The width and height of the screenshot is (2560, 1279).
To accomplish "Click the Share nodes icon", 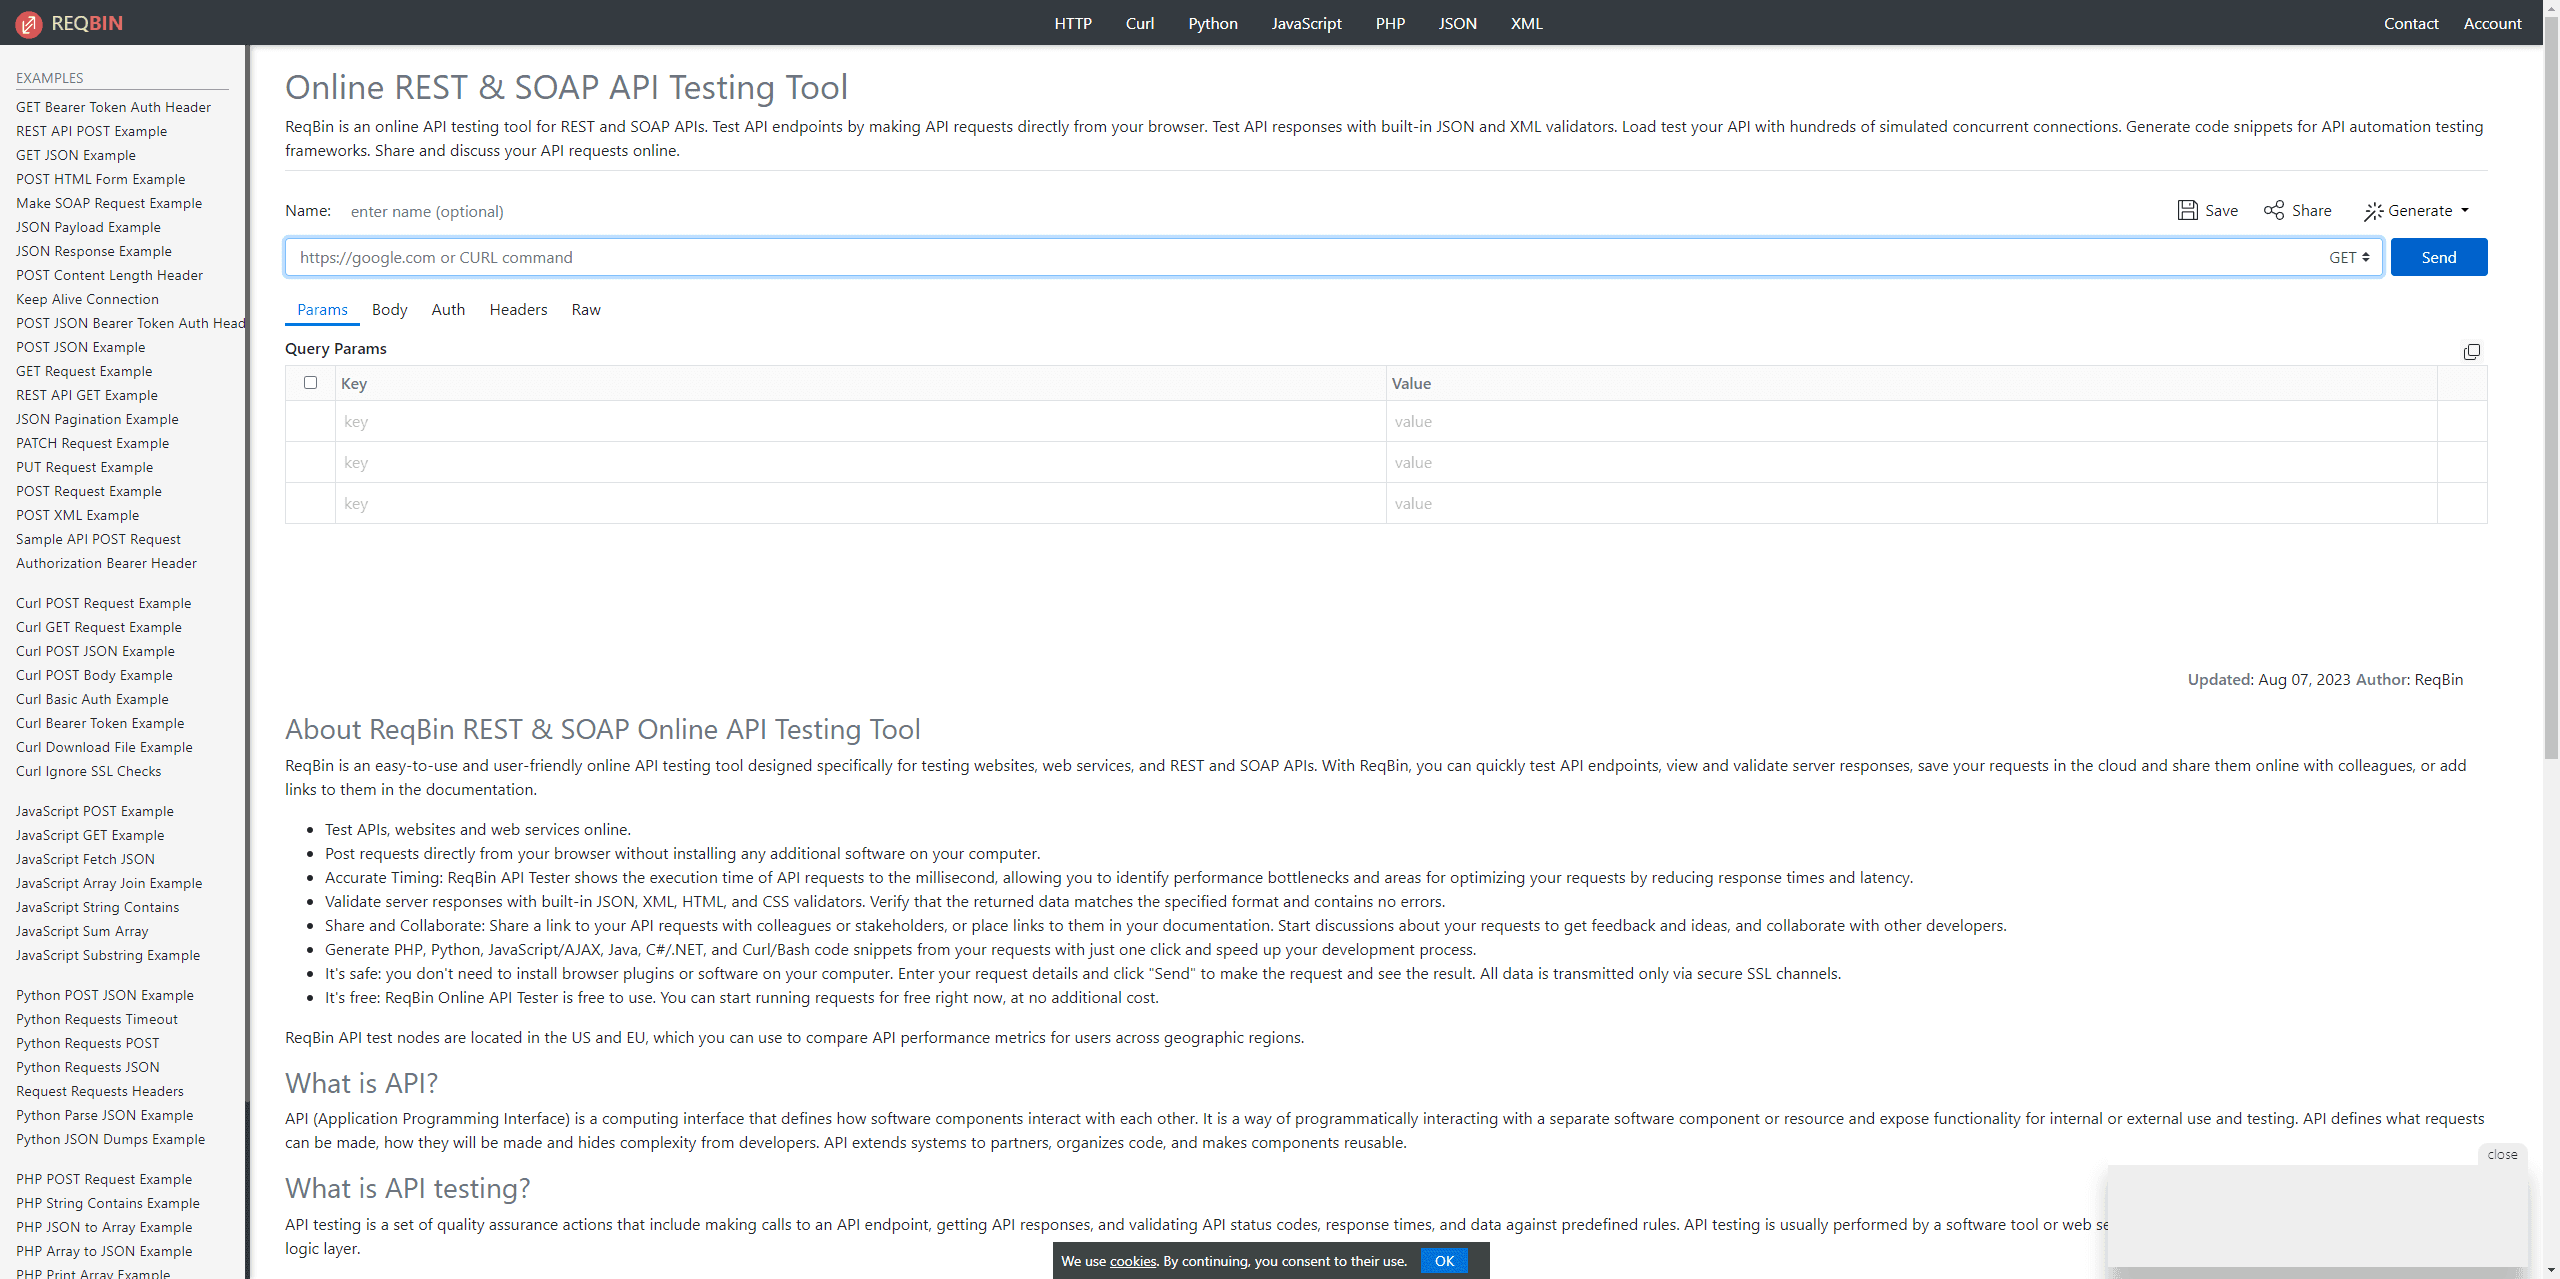I will tap(2274, 210).
